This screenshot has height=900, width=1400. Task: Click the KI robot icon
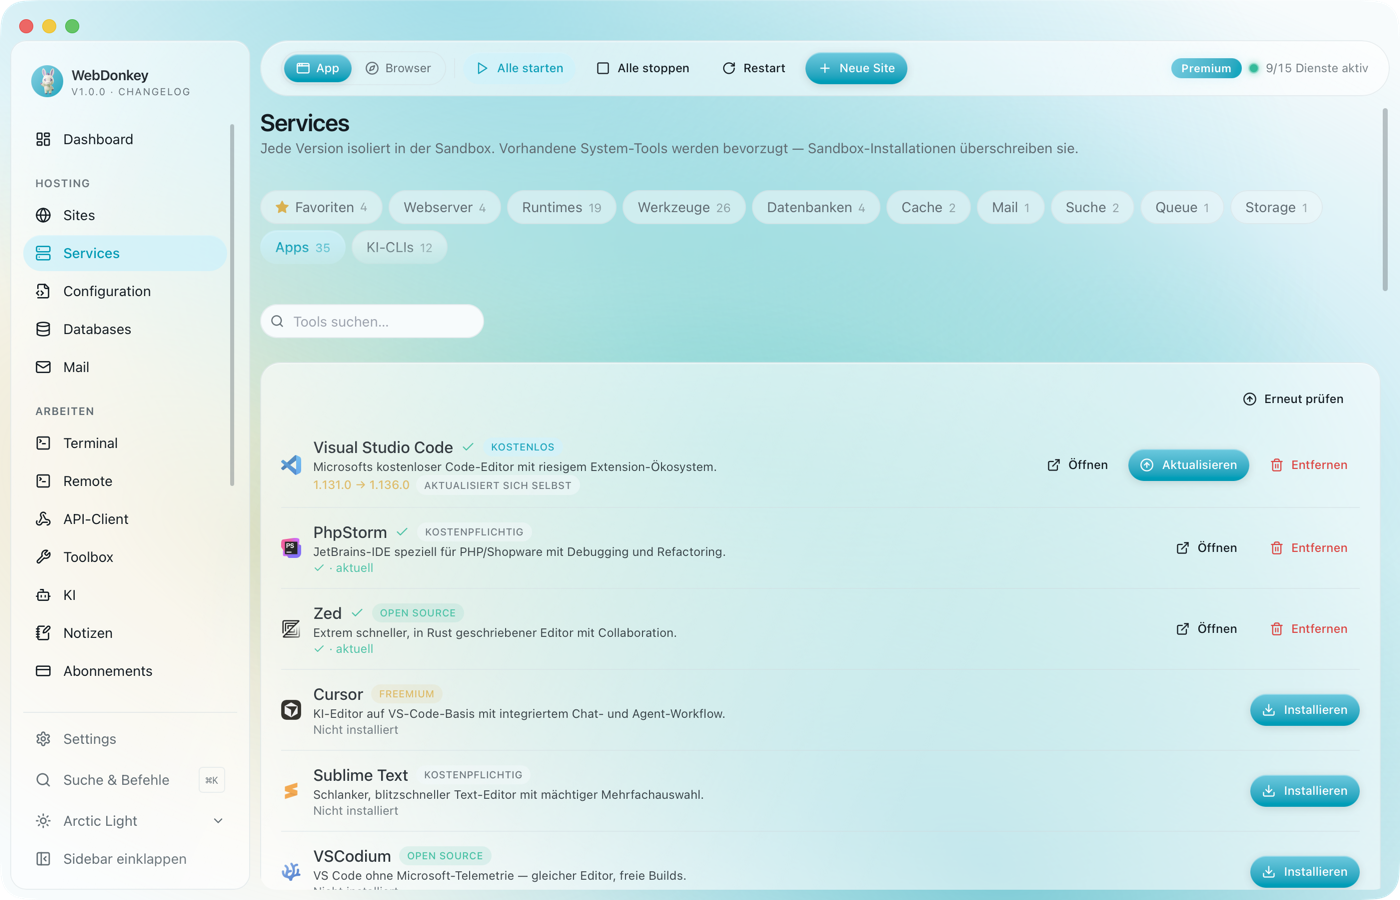(x=43, y=595)
